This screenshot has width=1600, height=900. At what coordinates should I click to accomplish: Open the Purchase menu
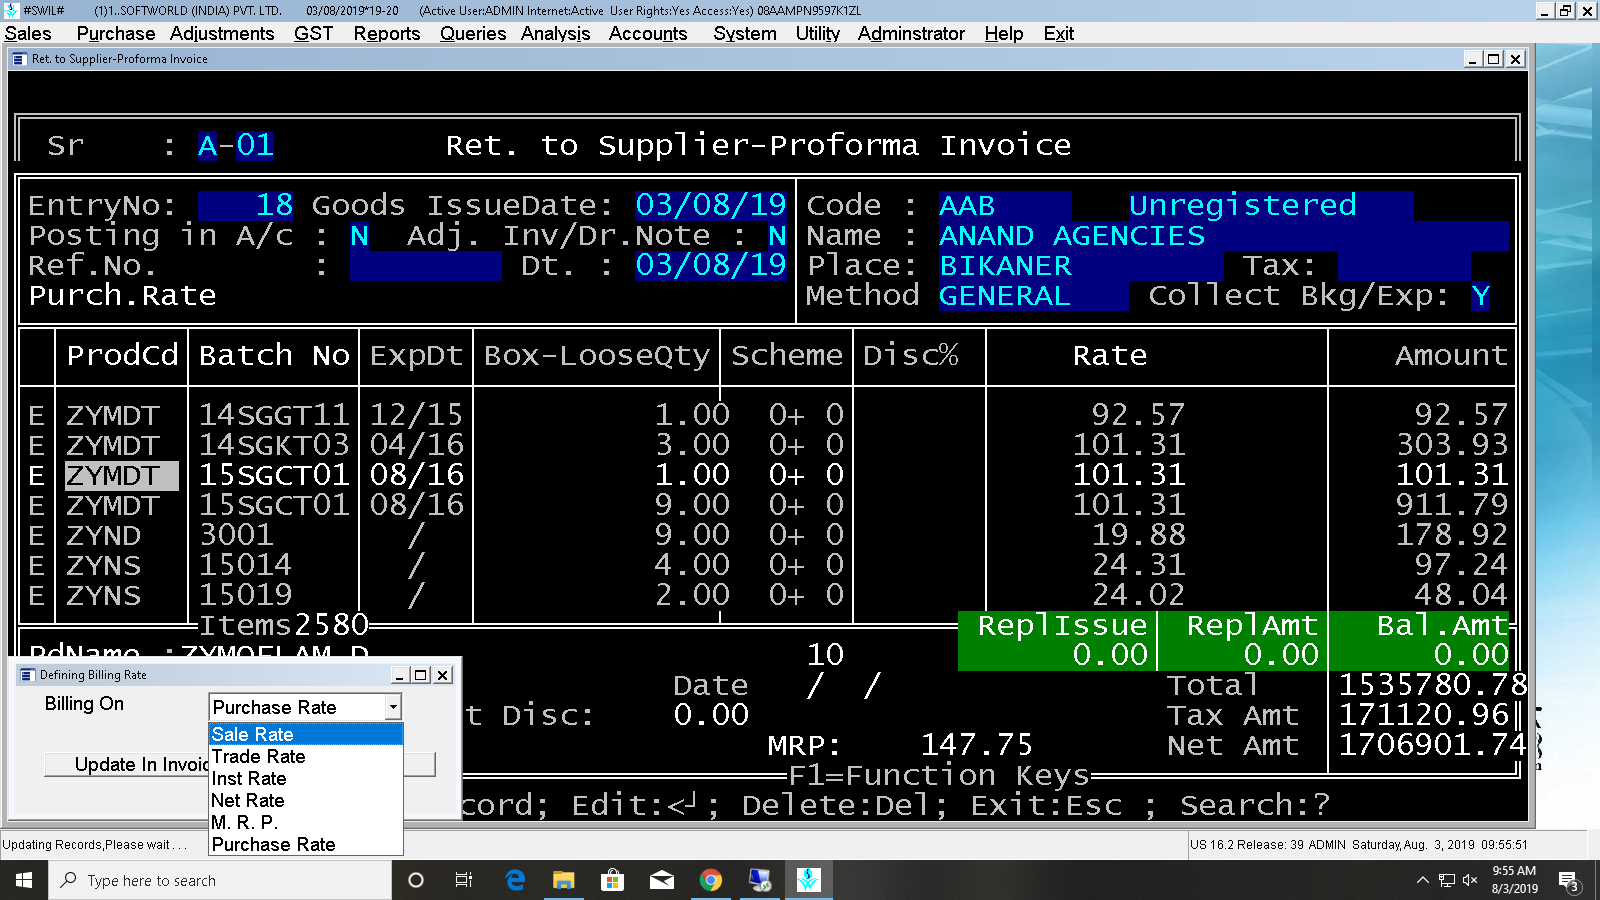point(116,33)
